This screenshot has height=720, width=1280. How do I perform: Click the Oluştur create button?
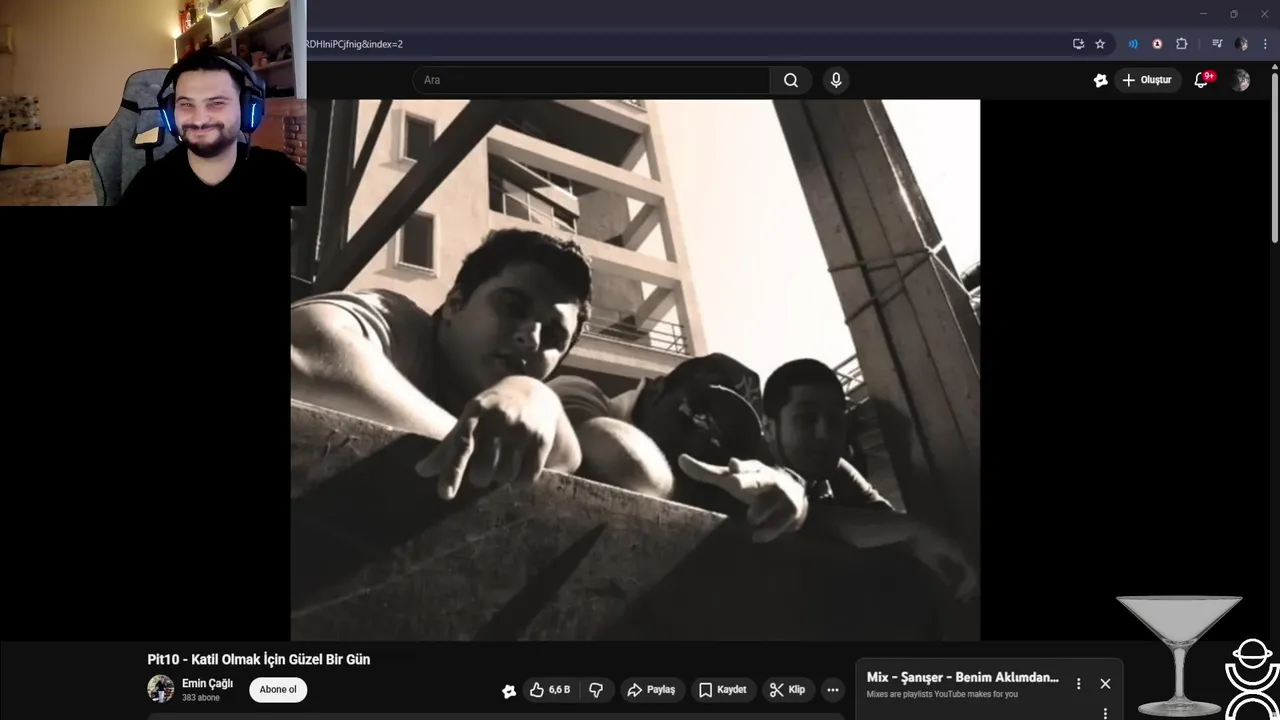(x=1146, y=80)
